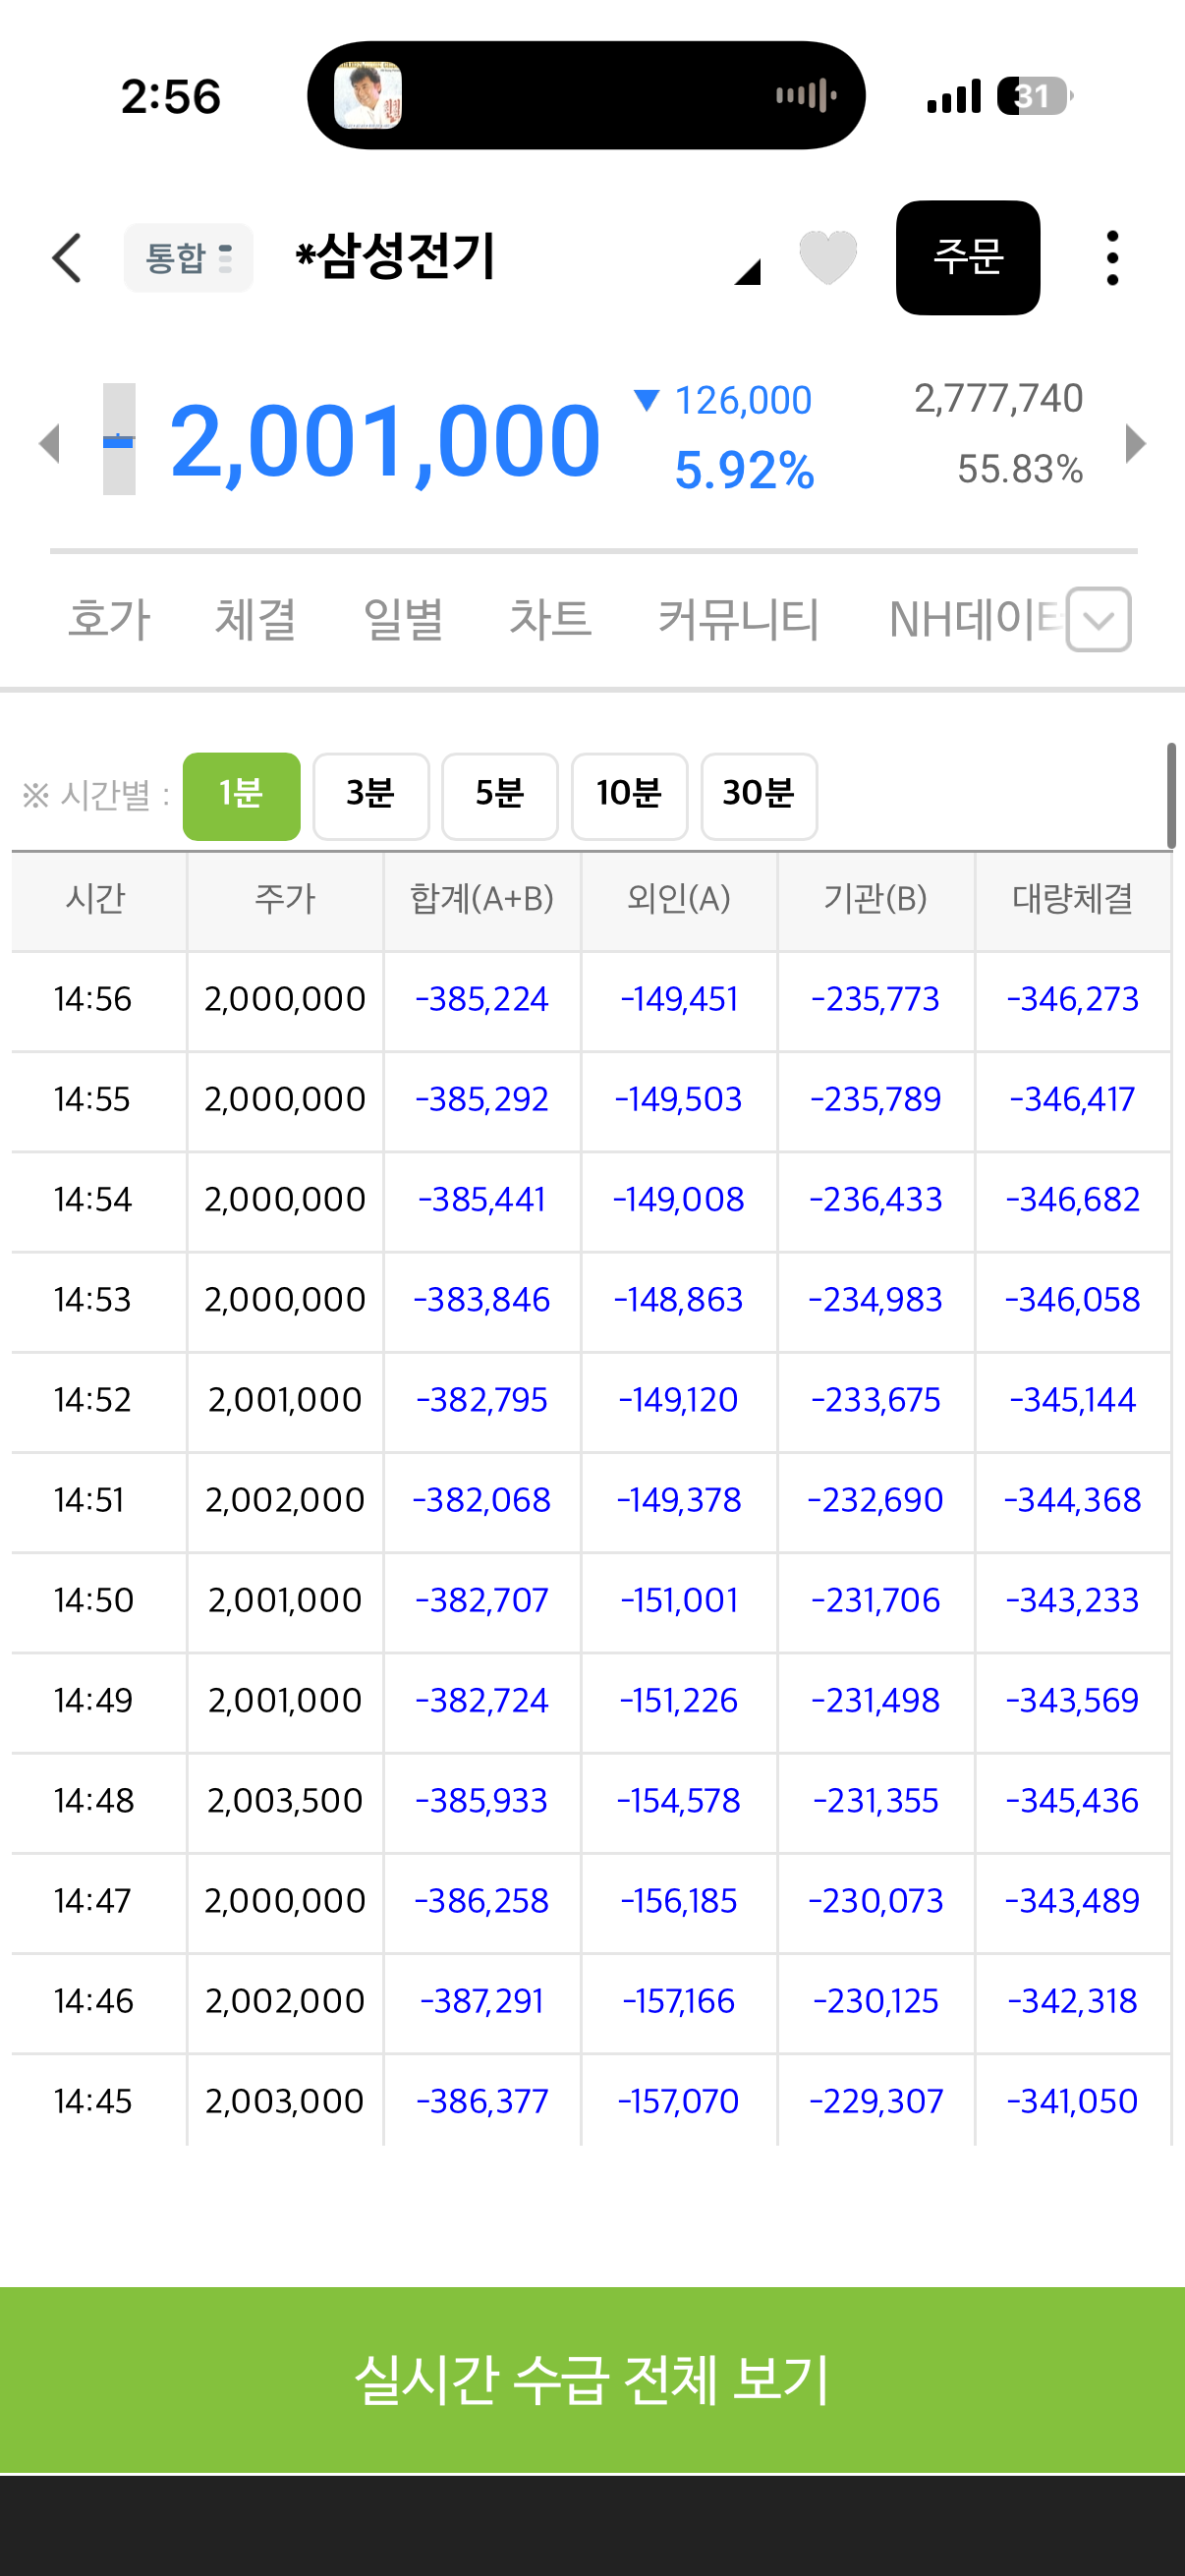Select the 5분 interval

point(499,796)
